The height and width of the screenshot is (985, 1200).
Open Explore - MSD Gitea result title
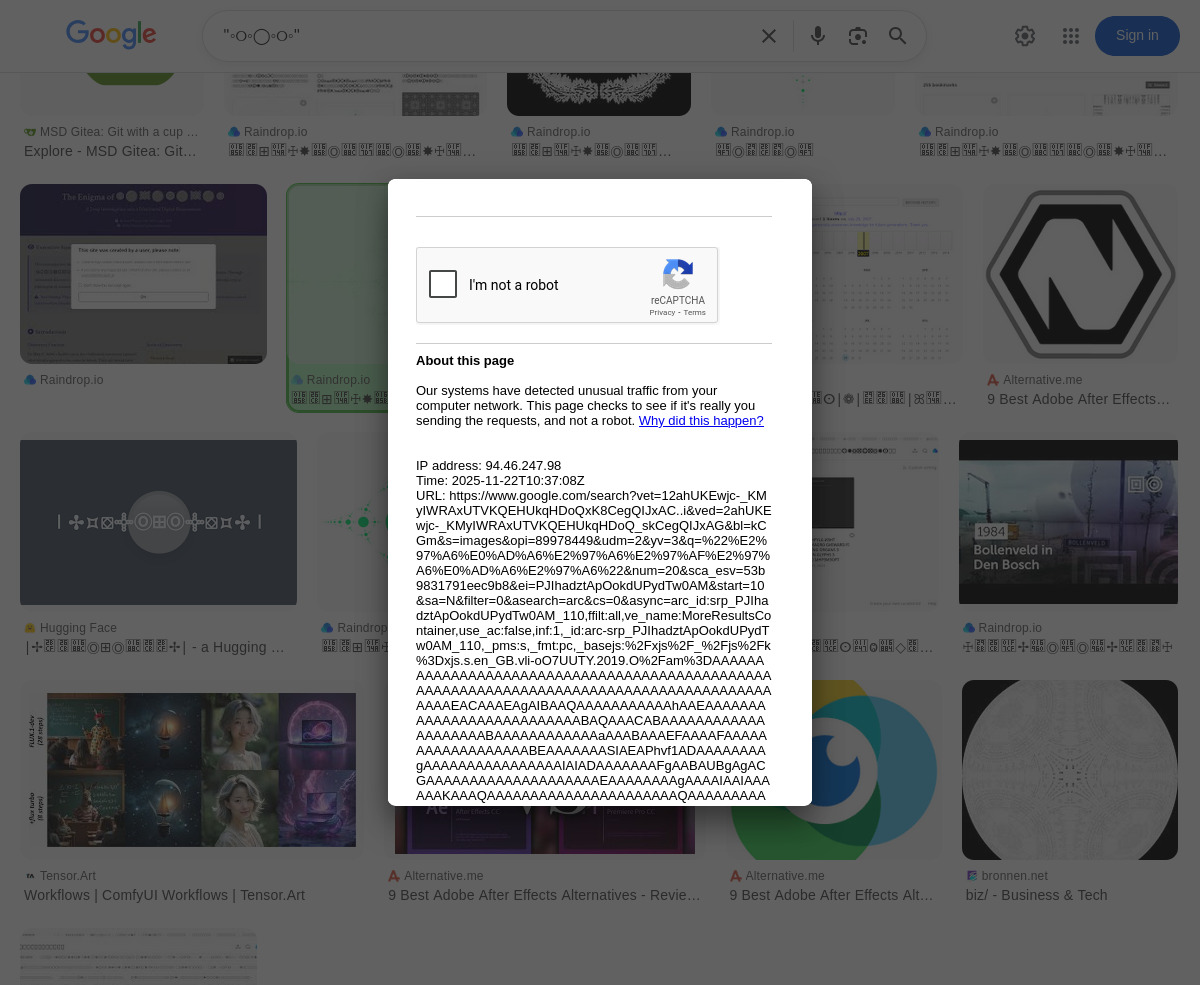(110, 151)
